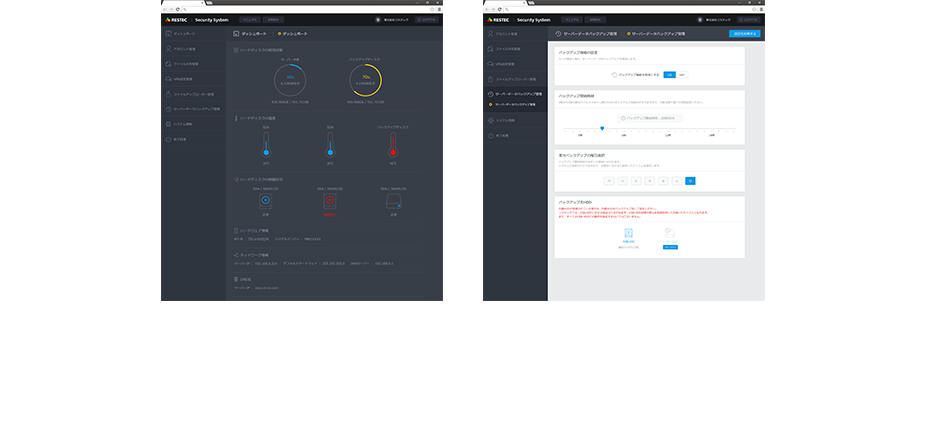The image size is (925, 435).
Task: Open File sharing management in right window sidebar
Action: click(x=516, y=48)
